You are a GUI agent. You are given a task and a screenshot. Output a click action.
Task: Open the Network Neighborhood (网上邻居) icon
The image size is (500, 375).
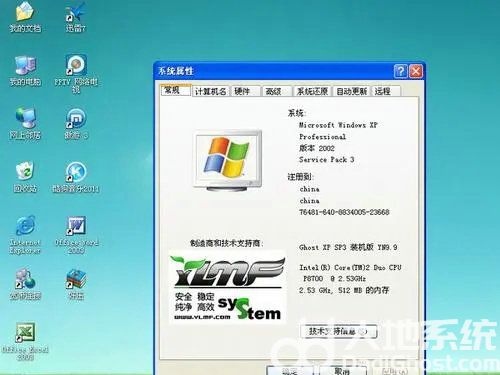tap(25, 123)
